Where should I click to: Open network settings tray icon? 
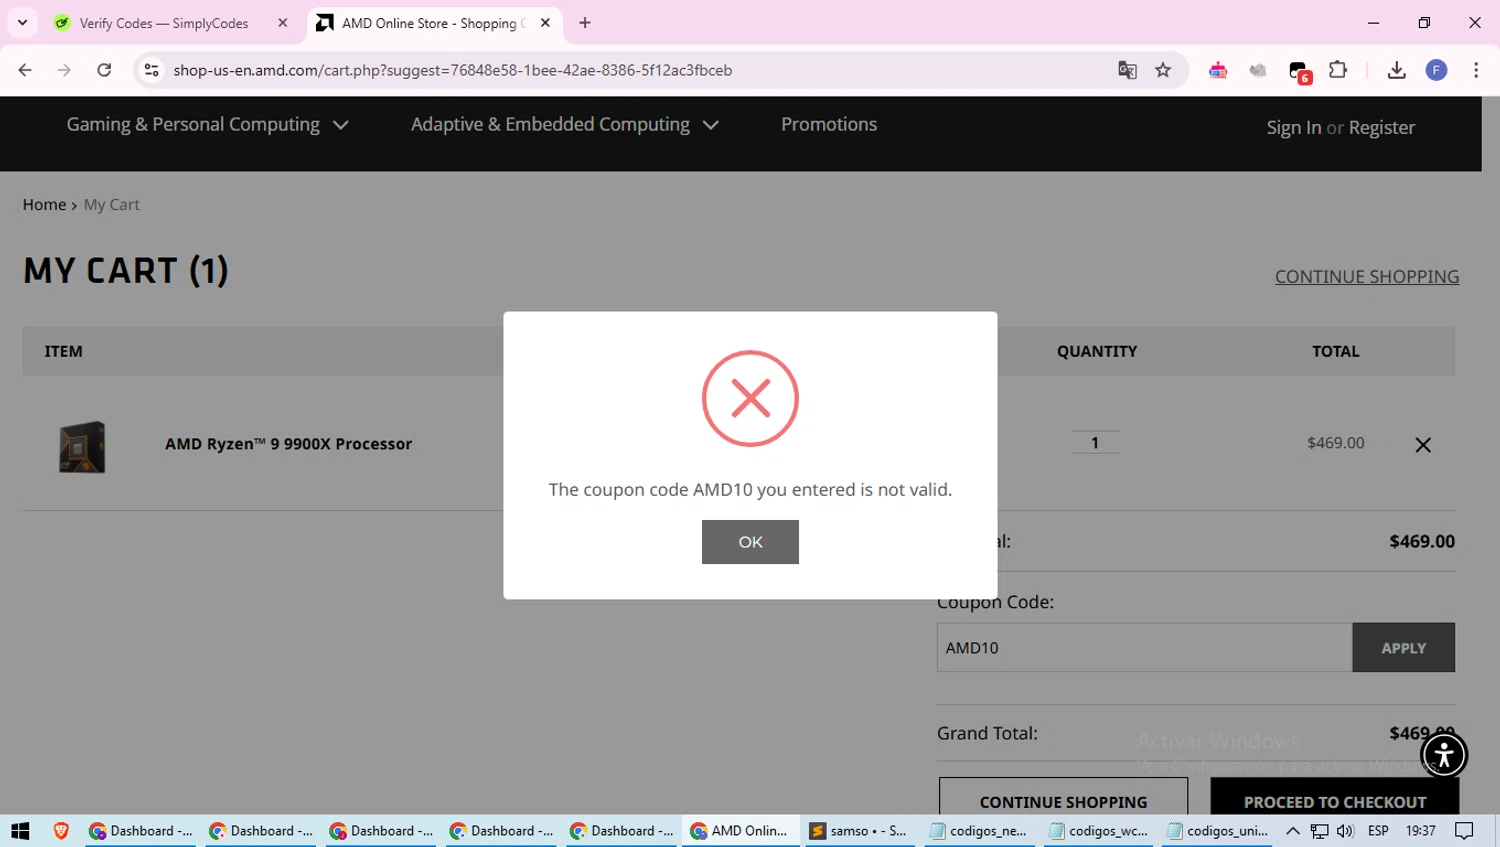tap(1320, 831)
